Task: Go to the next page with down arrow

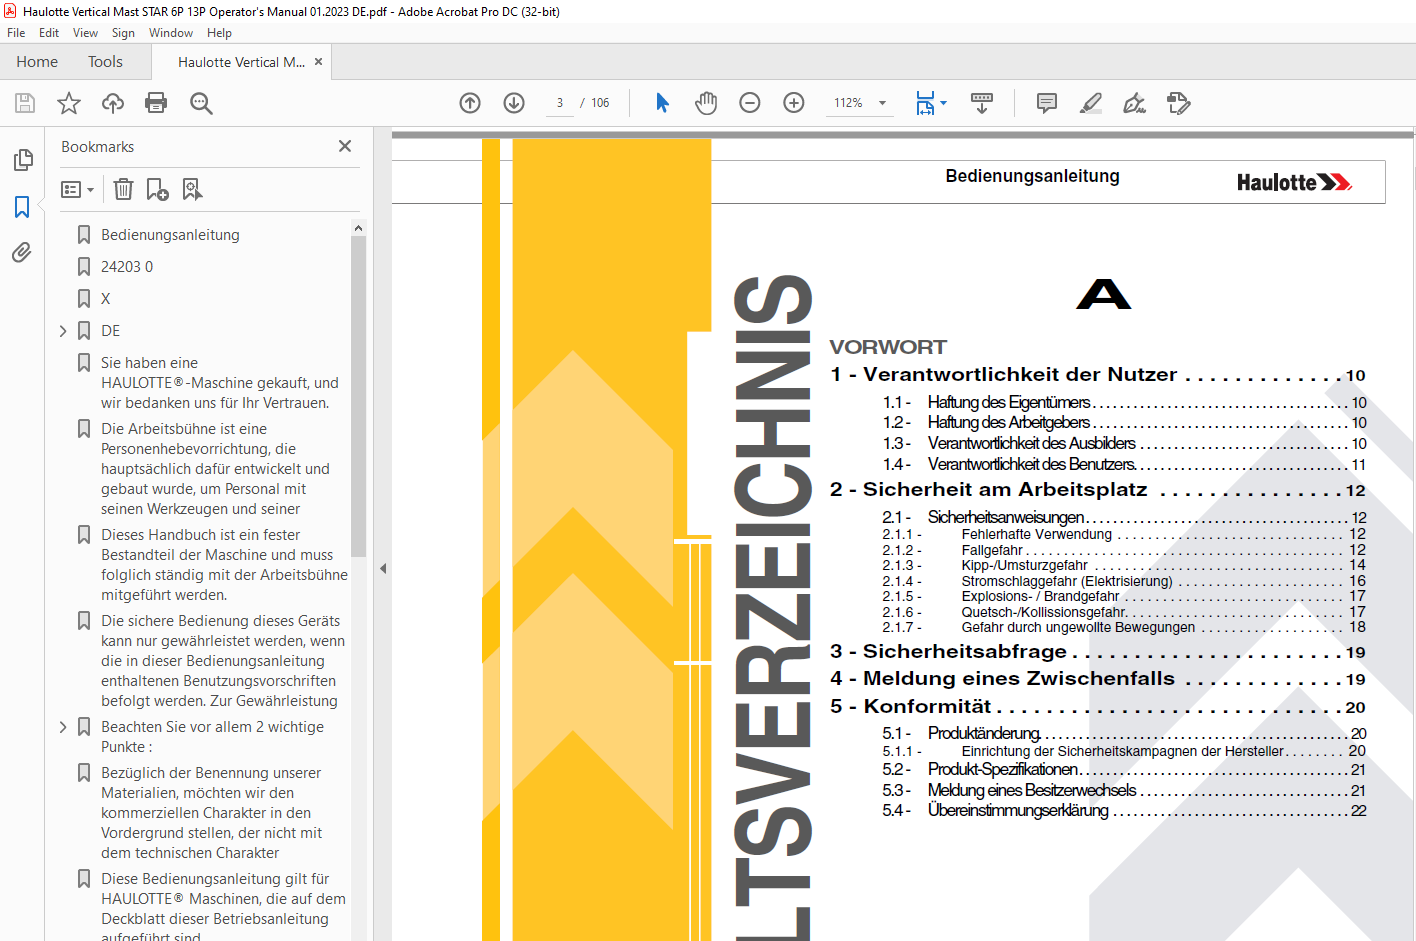Action: [x=514, y=103]
